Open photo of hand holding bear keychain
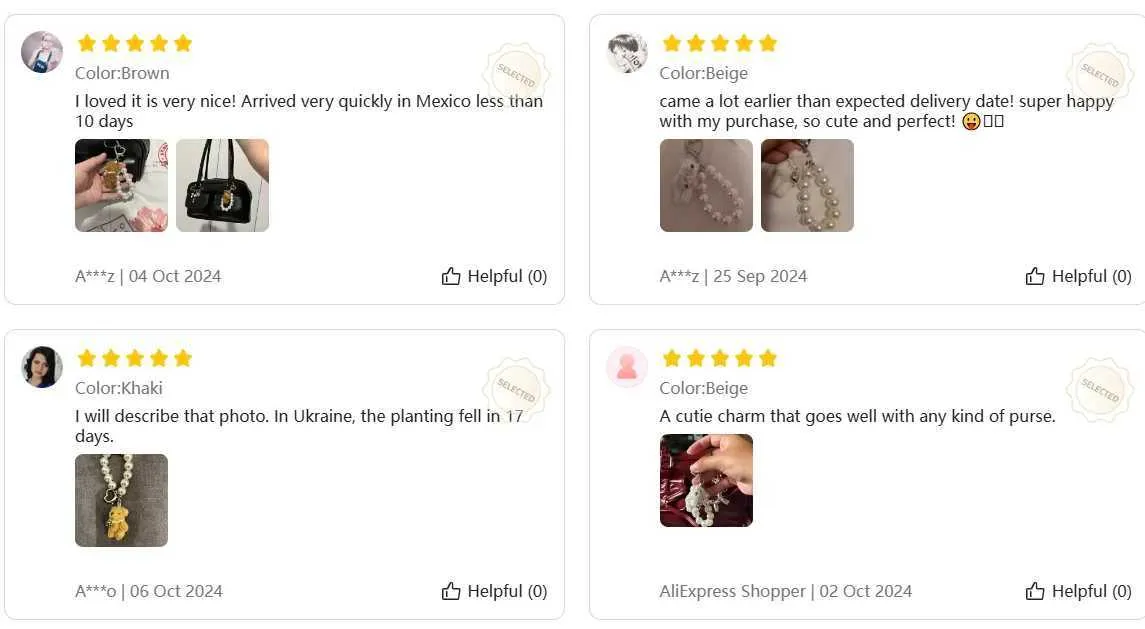The width and height of the screenshot is (1145, 629). (121, 186)
